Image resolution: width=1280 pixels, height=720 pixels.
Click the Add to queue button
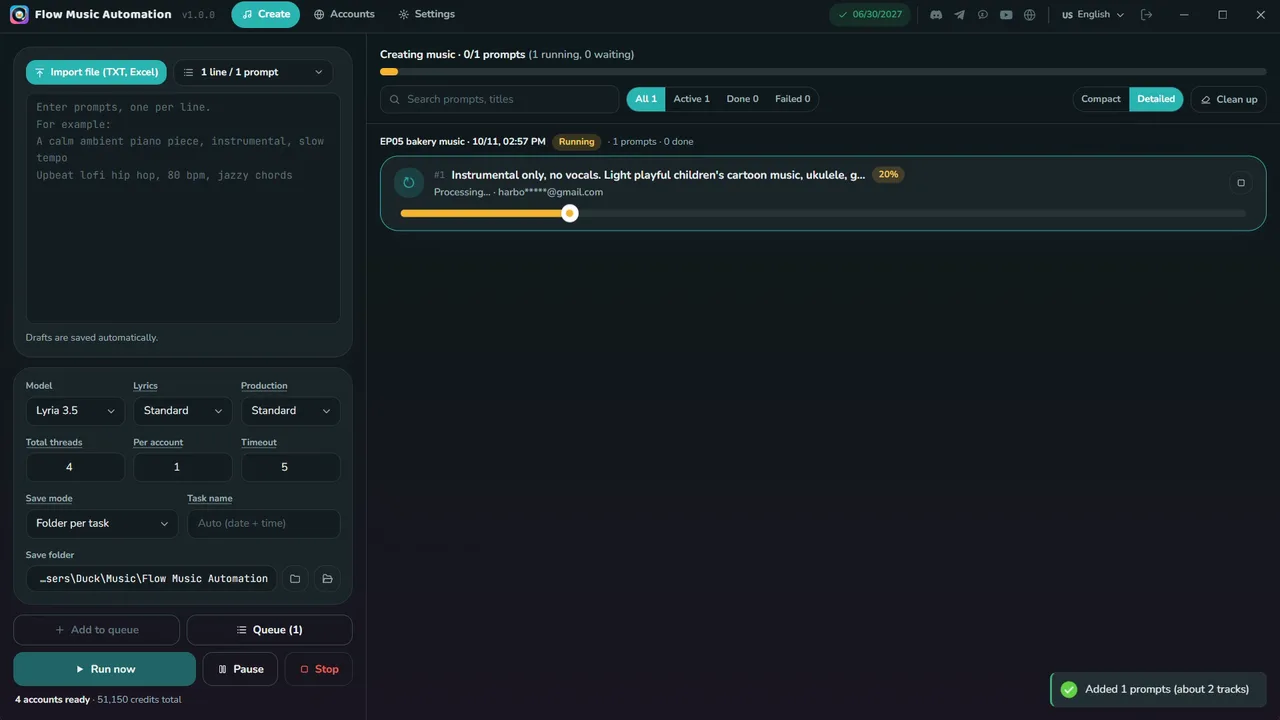[97, 630]
